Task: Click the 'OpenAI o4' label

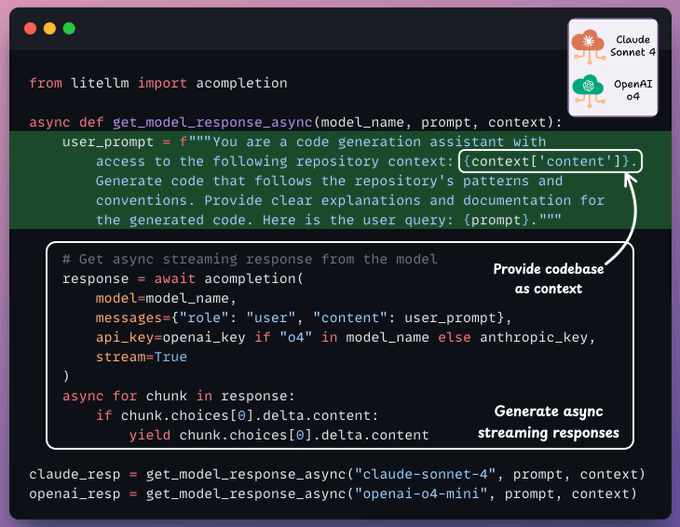Action: [x=633, y=90]
